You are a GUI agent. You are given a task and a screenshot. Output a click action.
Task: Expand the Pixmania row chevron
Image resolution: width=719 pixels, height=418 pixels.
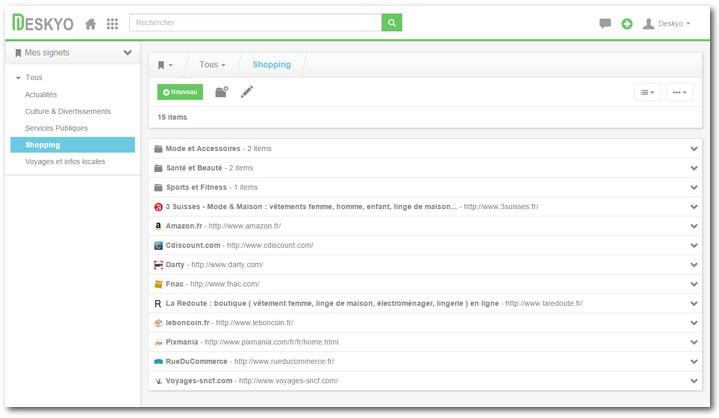click(x=694, y=342)
